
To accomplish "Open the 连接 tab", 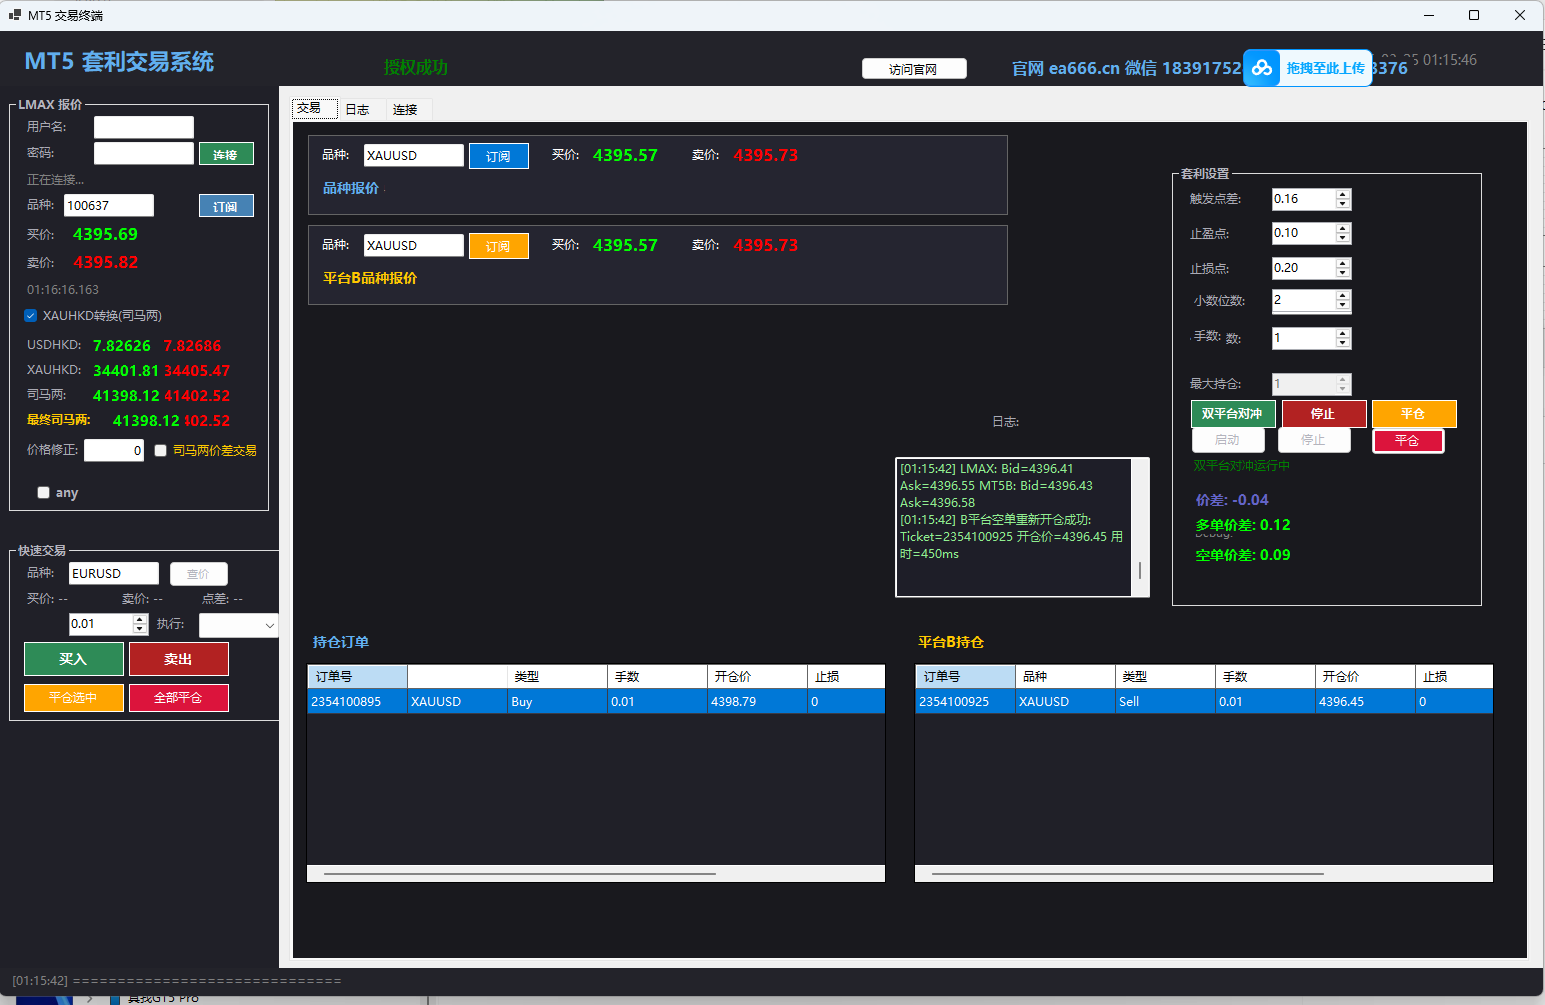I will tap(405, 110).
